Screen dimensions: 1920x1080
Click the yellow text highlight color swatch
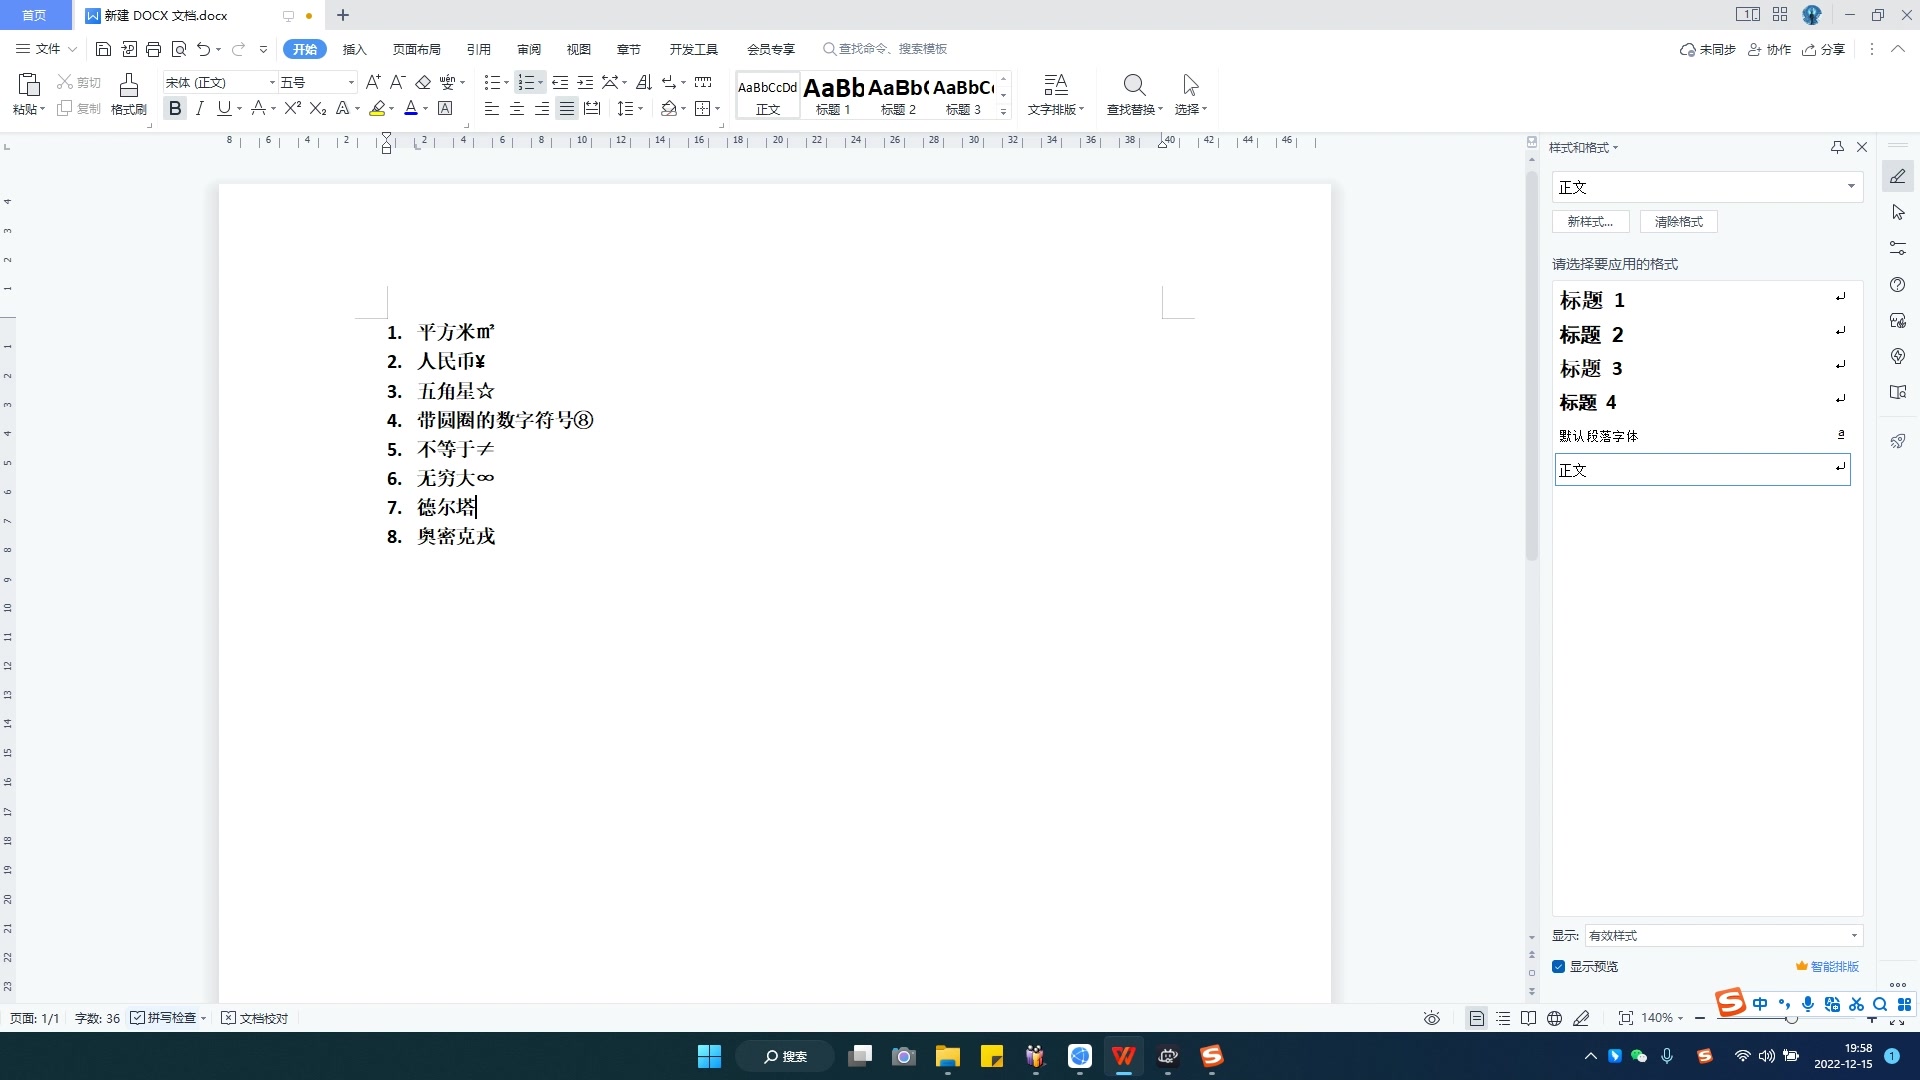377,108
